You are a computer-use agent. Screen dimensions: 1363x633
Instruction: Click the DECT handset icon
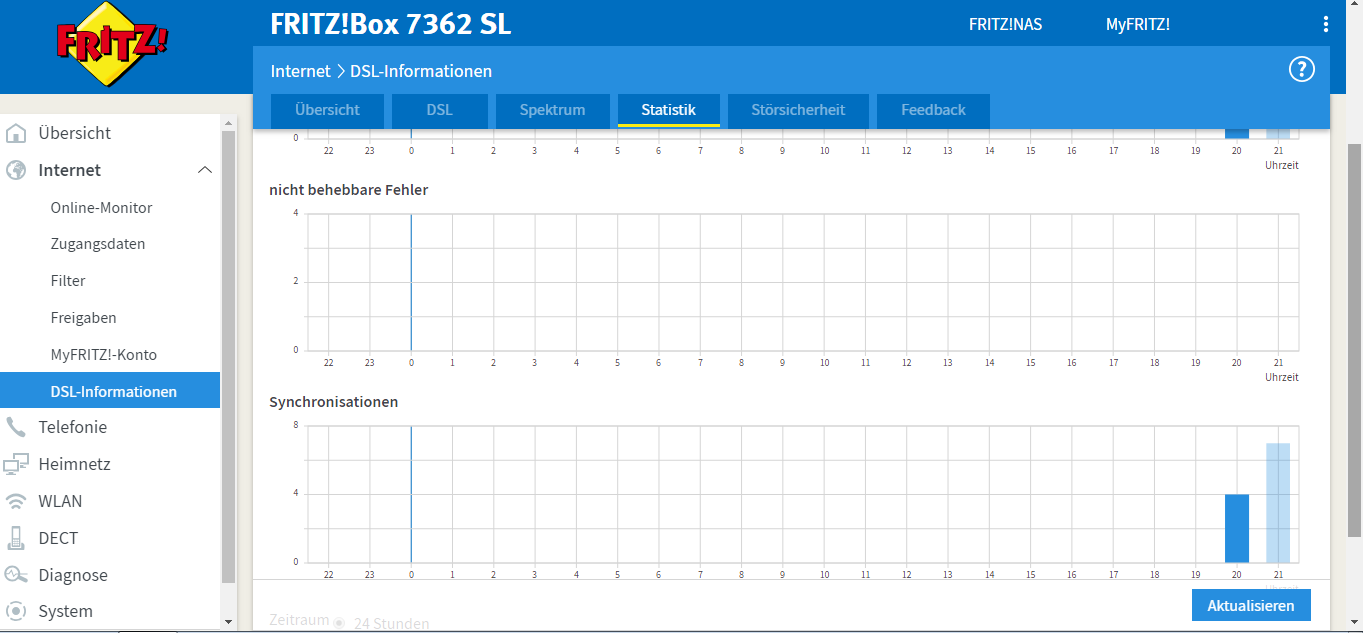[x=16, y=538]
